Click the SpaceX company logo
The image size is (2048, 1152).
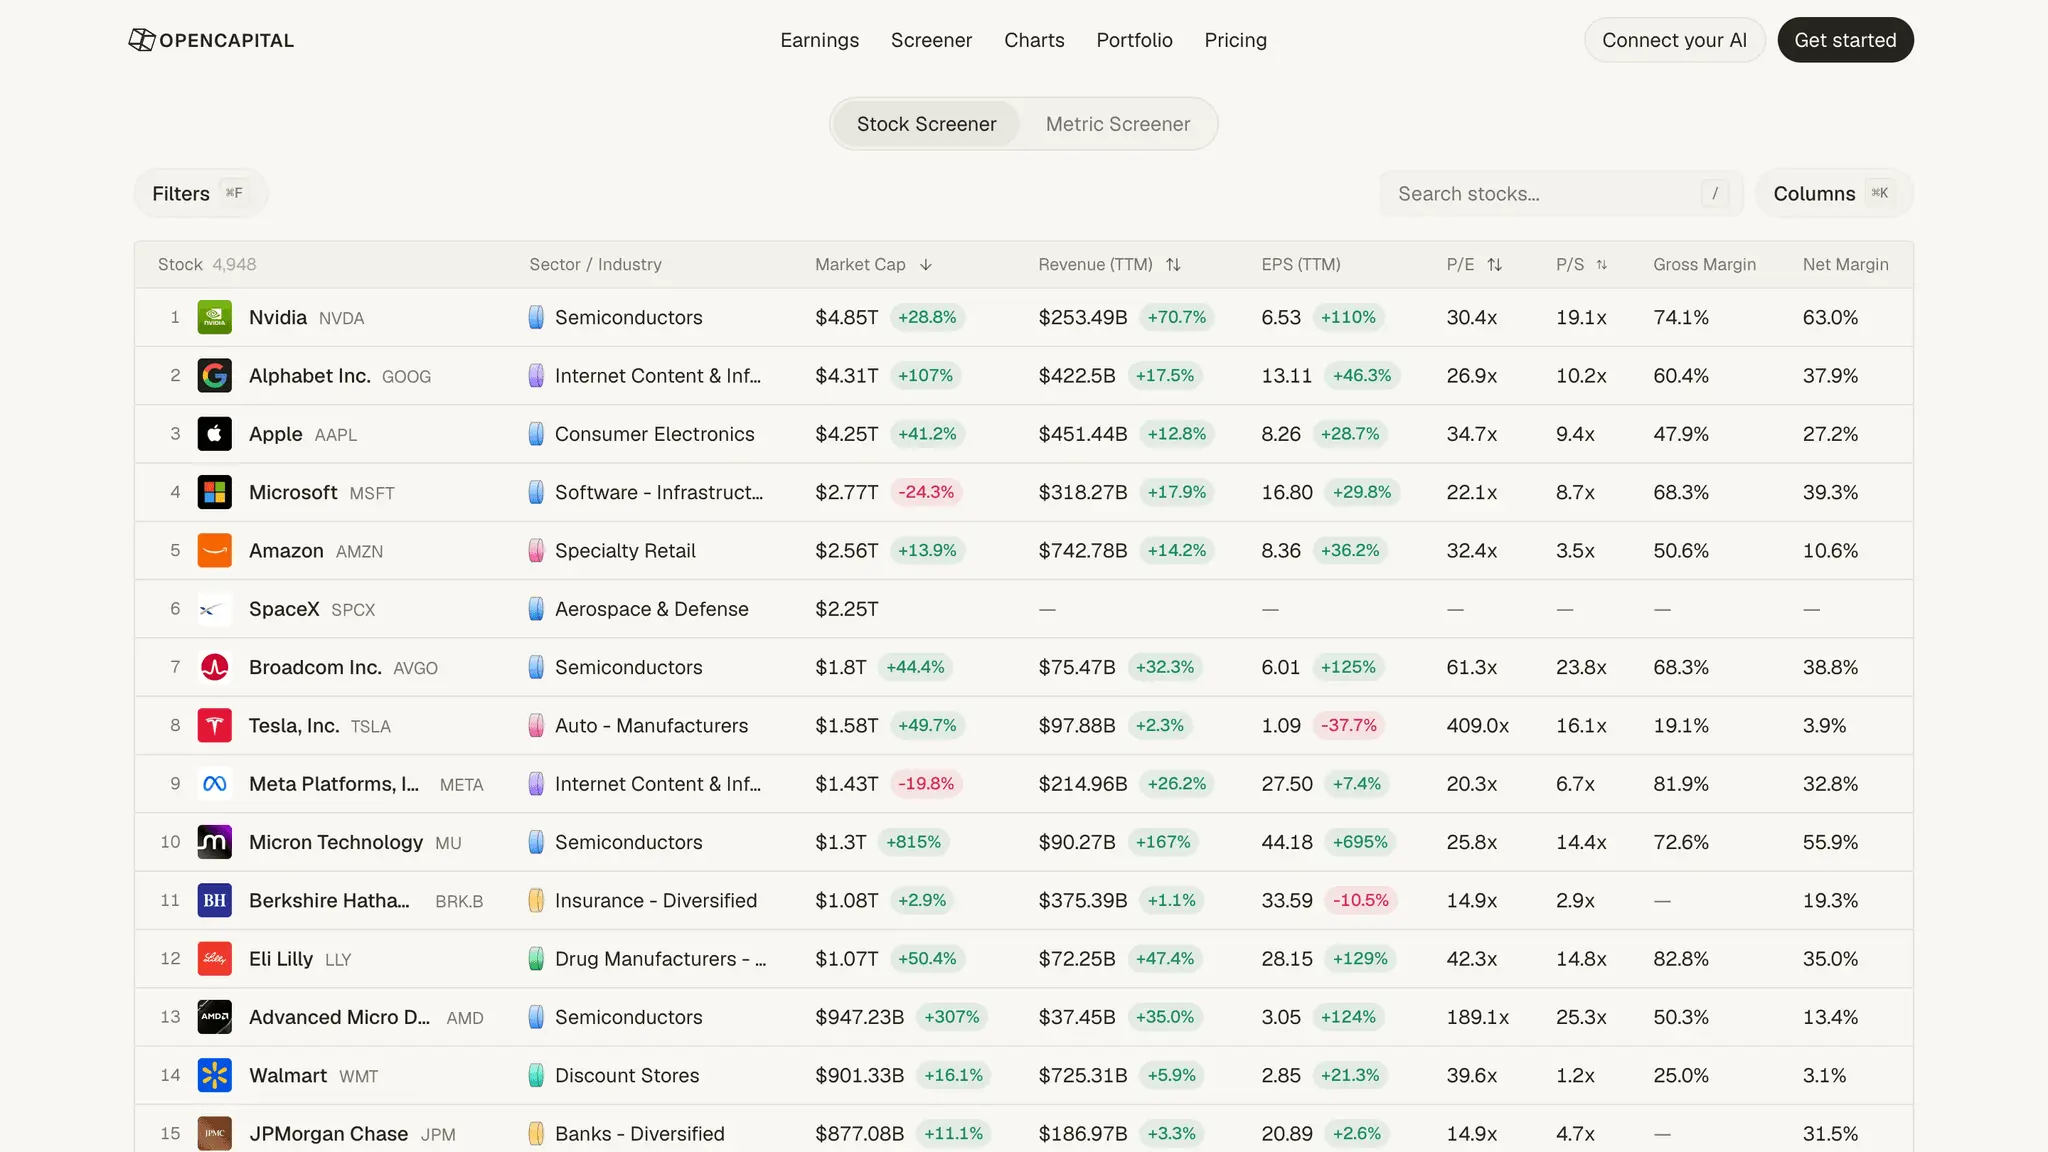215,609
